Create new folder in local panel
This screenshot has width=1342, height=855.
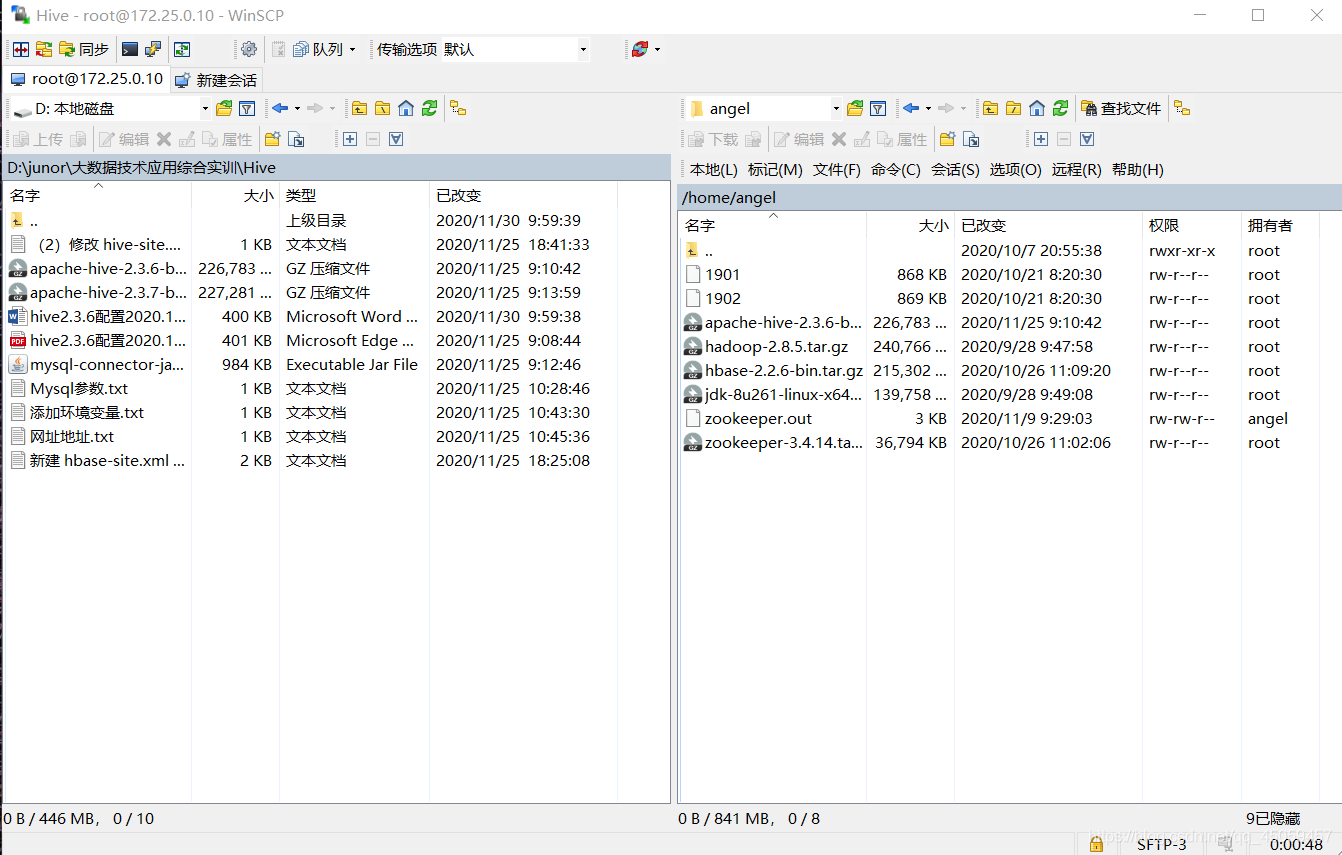(x=272, y=139)
